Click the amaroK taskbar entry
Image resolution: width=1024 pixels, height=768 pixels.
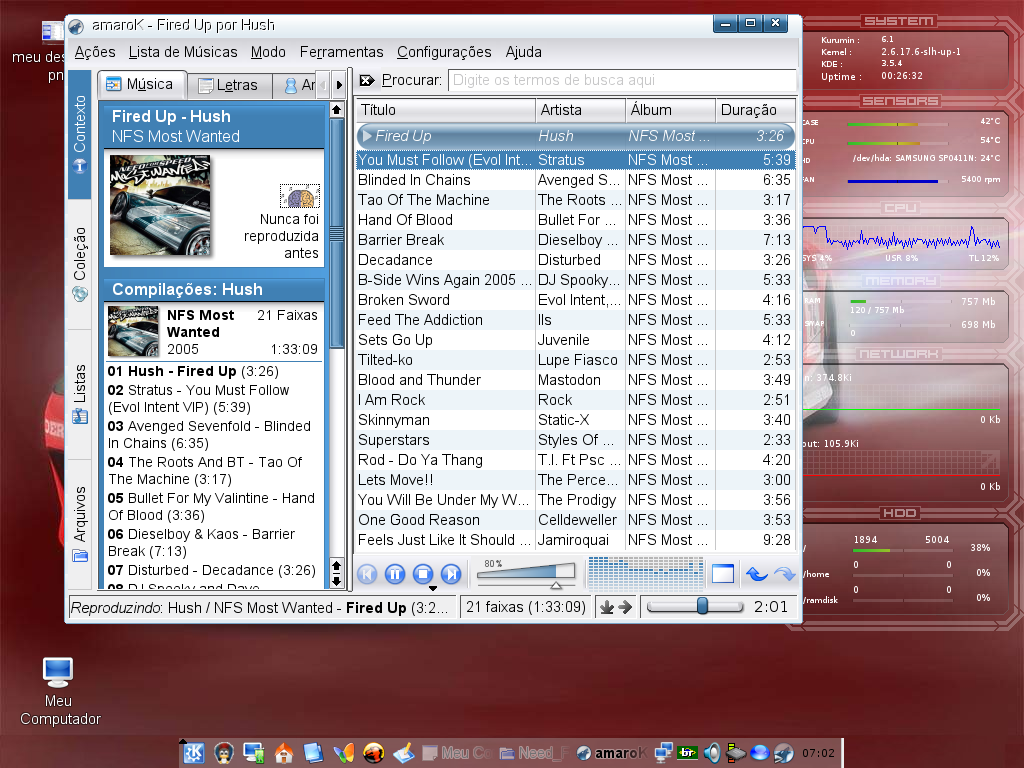click(612, 753)
